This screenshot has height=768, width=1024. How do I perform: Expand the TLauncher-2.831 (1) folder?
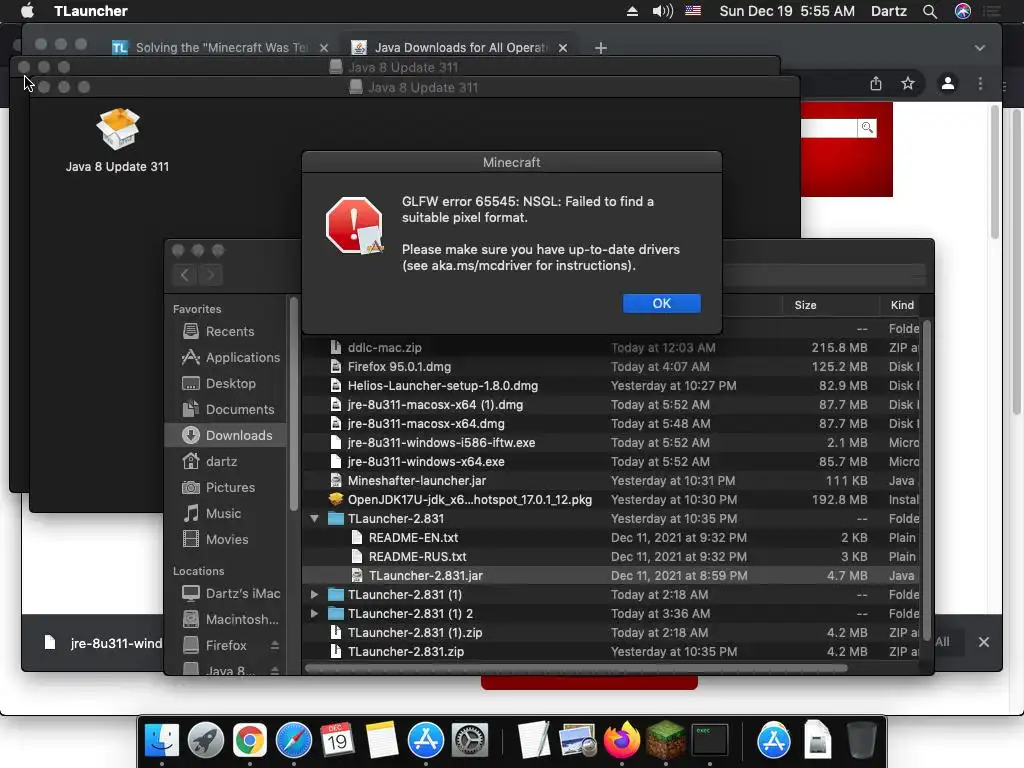[x=314, y=594]
